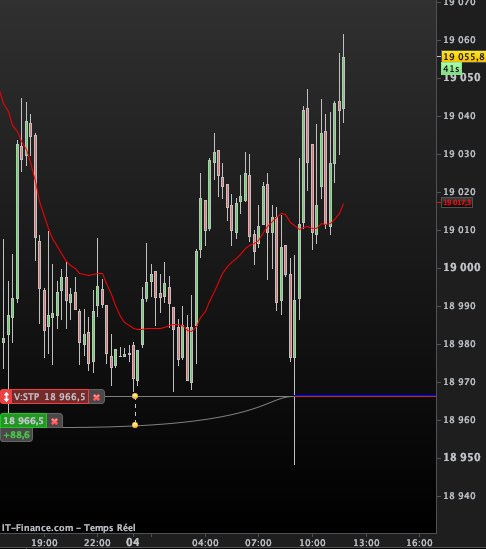Click the 19 060 price axis label

pyautogui.click(x=459, y=40)
